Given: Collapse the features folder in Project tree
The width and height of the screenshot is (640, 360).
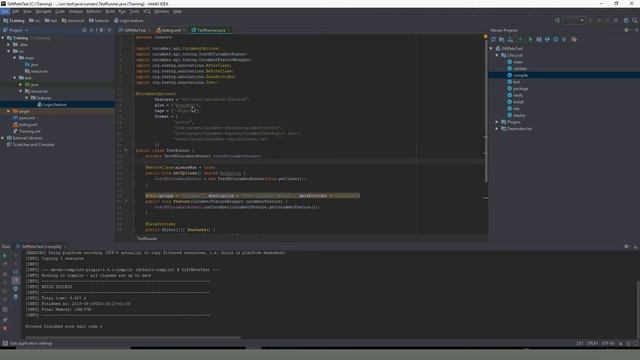Looking at the screenshot, I should tap(27, 98).
